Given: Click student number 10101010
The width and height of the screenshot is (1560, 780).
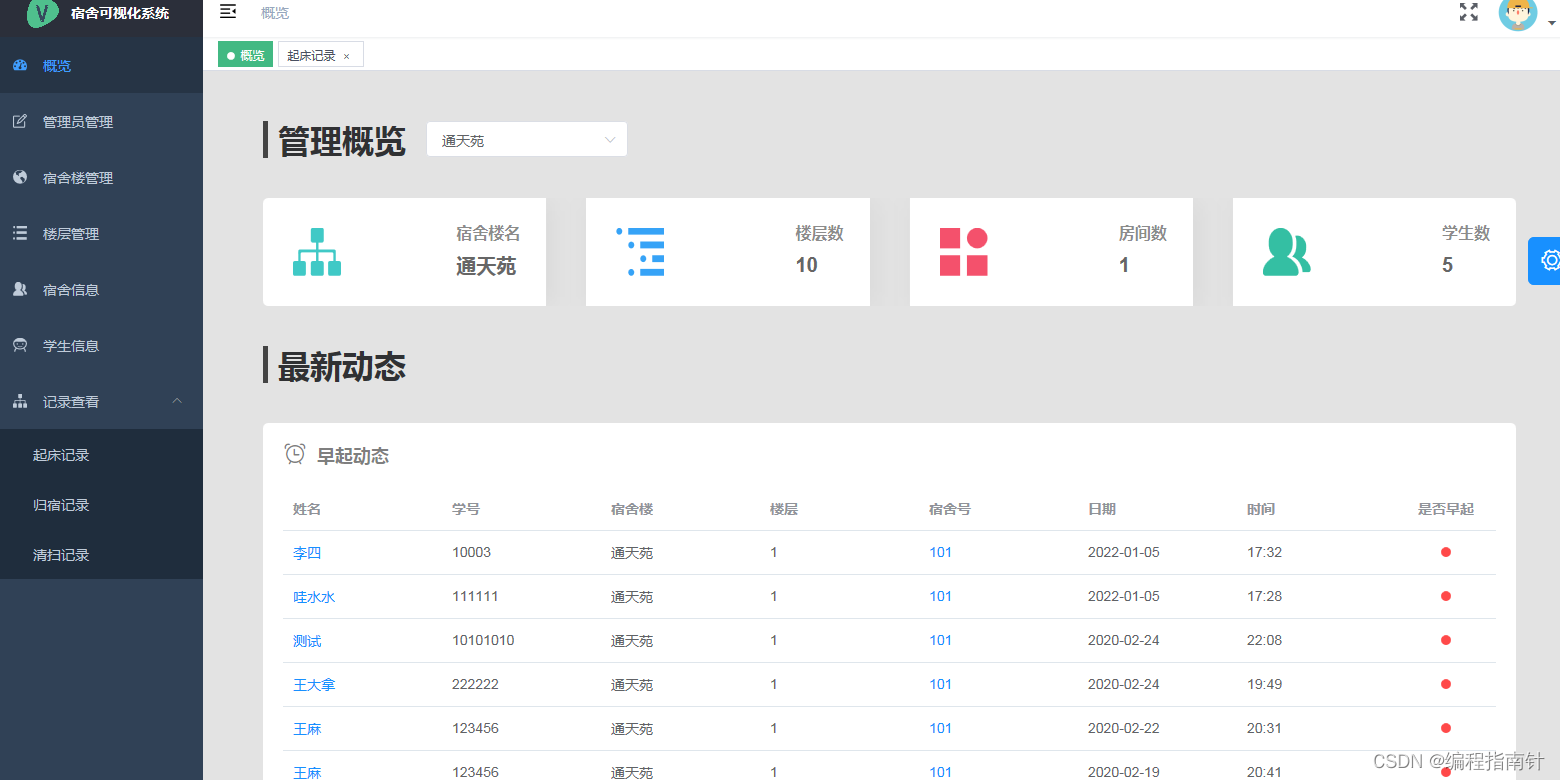Looking at the screenshot, I should tap(483, 640).
